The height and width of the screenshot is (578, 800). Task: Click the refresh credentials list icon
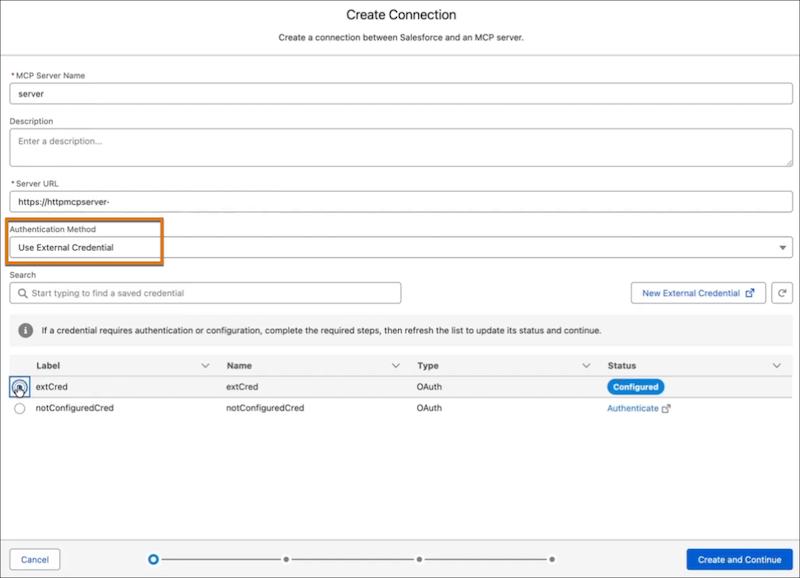tap(782, 293)
